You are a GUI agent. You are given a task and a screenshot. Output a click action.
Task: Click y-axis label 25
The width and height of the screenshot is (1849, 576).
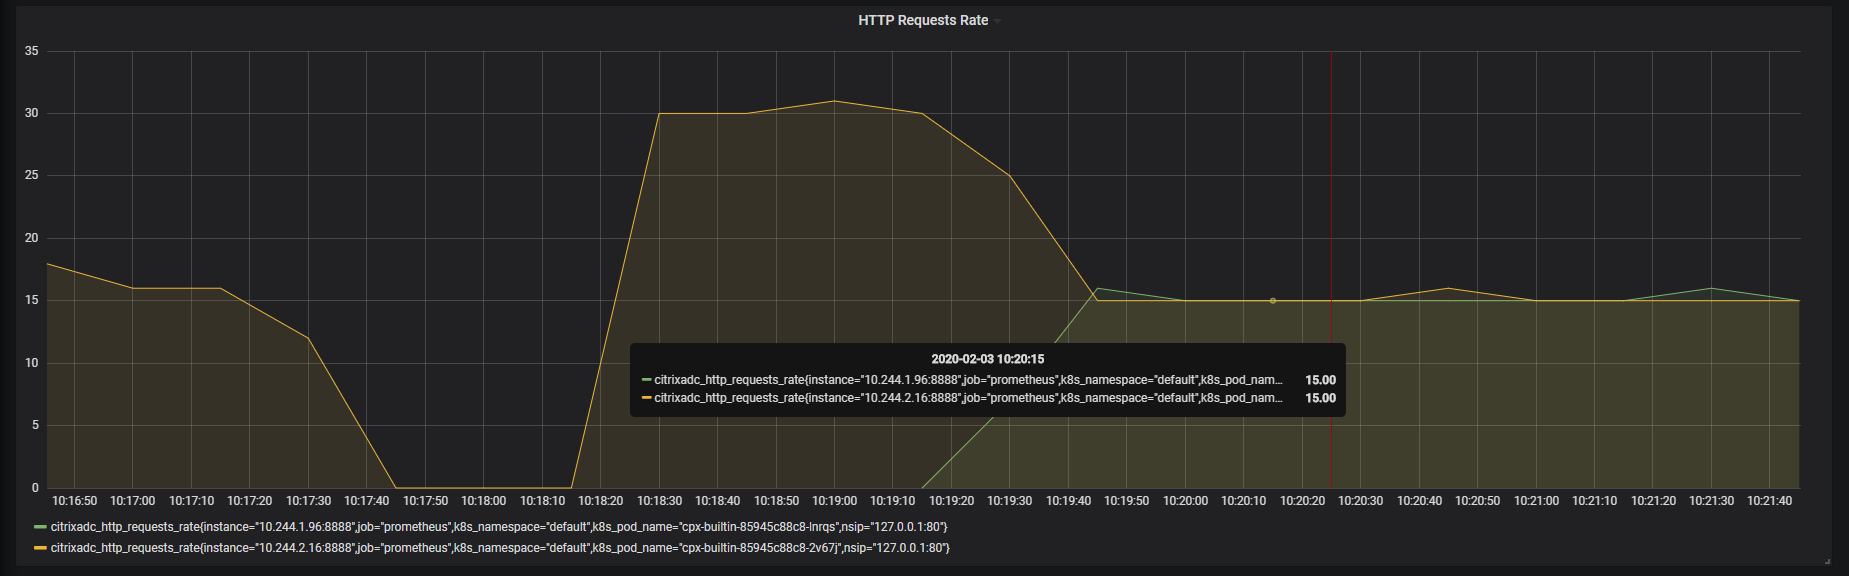tap(32, 175)
